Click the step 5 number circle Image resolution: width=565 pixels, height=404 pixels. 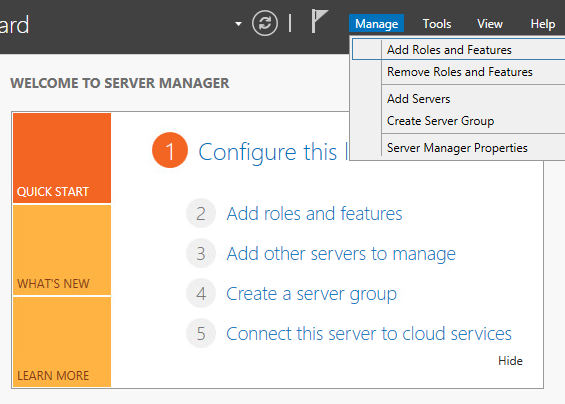click(x=201, y=333)
